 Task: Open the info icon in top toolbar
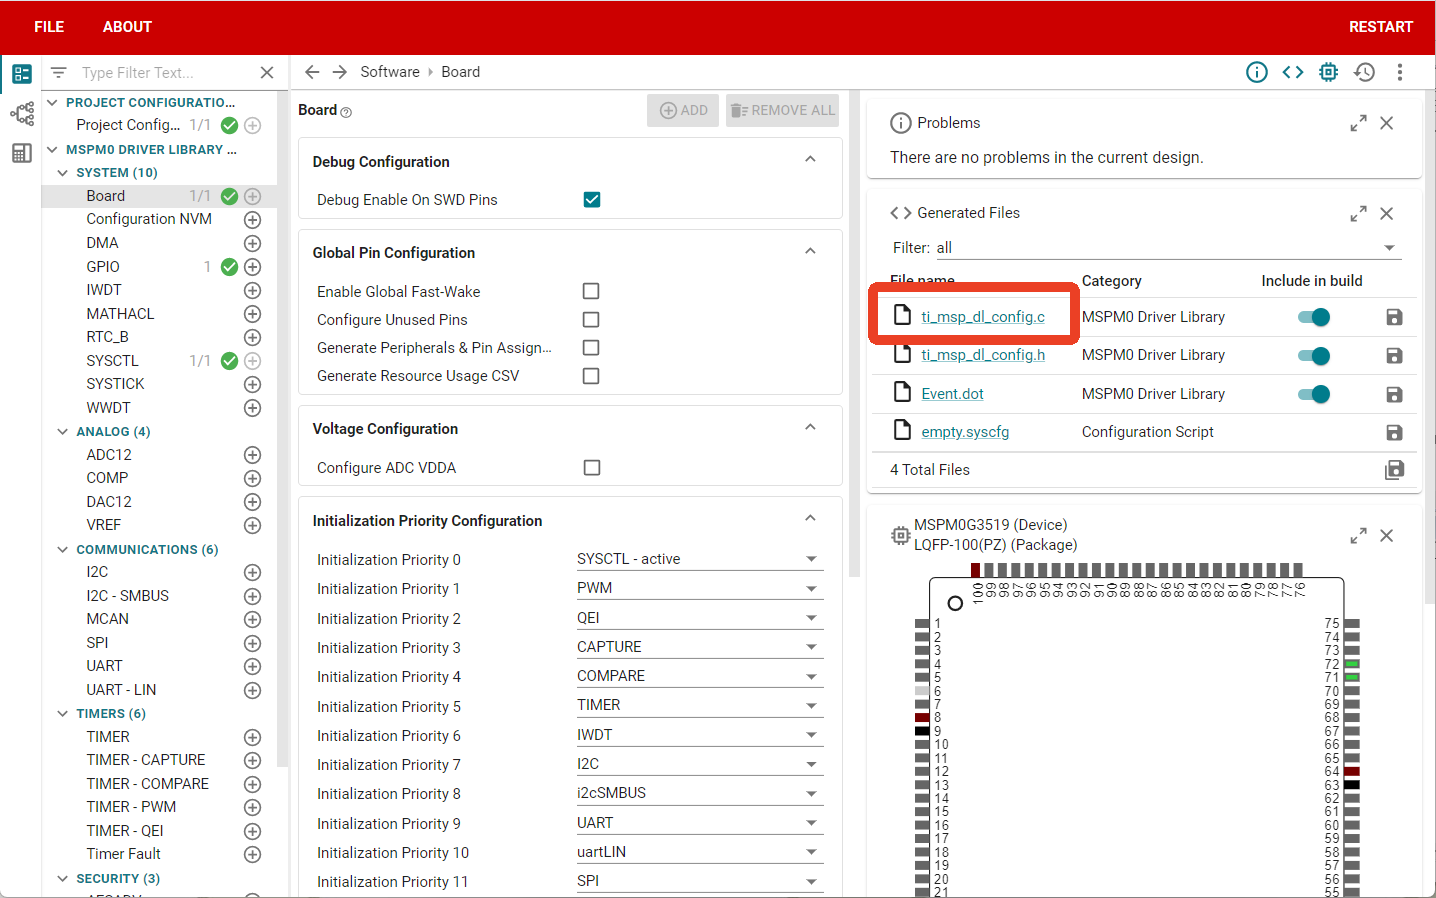click(x=1257, y=72)
